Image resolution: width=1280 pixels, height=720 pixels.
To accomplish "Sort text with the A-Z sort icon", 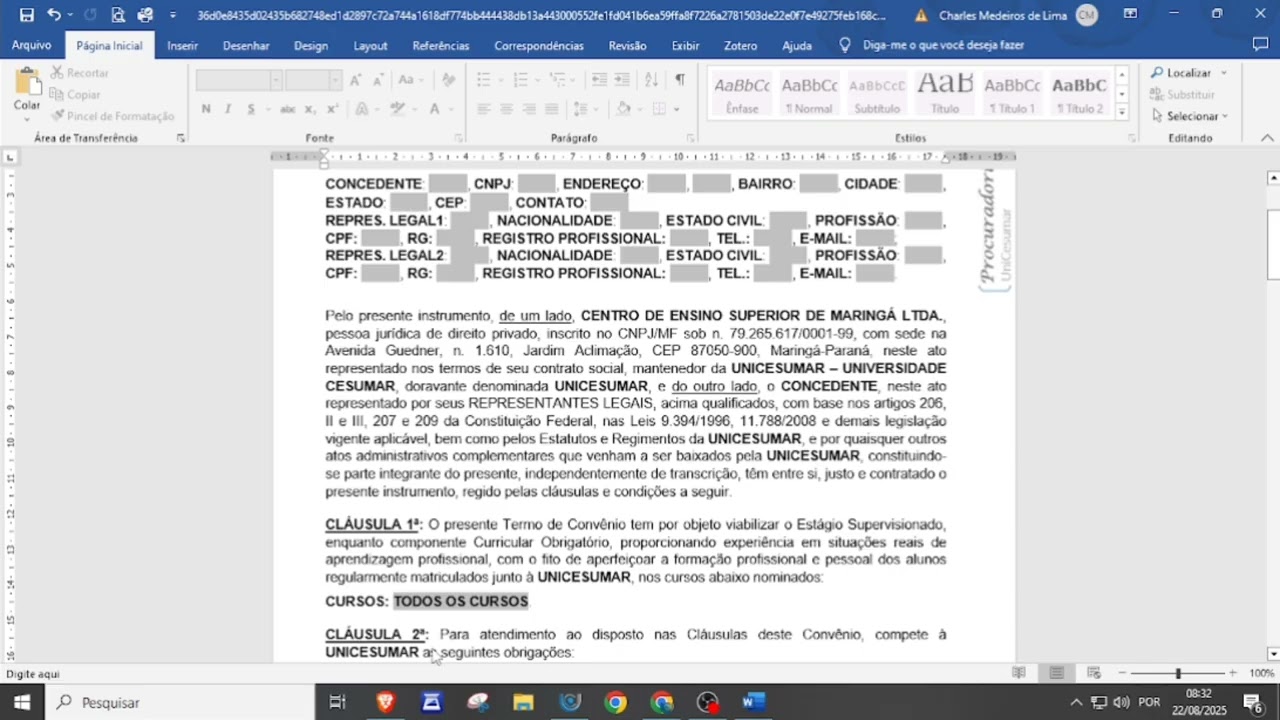I will pyautogui.click(x=652, y=80).
